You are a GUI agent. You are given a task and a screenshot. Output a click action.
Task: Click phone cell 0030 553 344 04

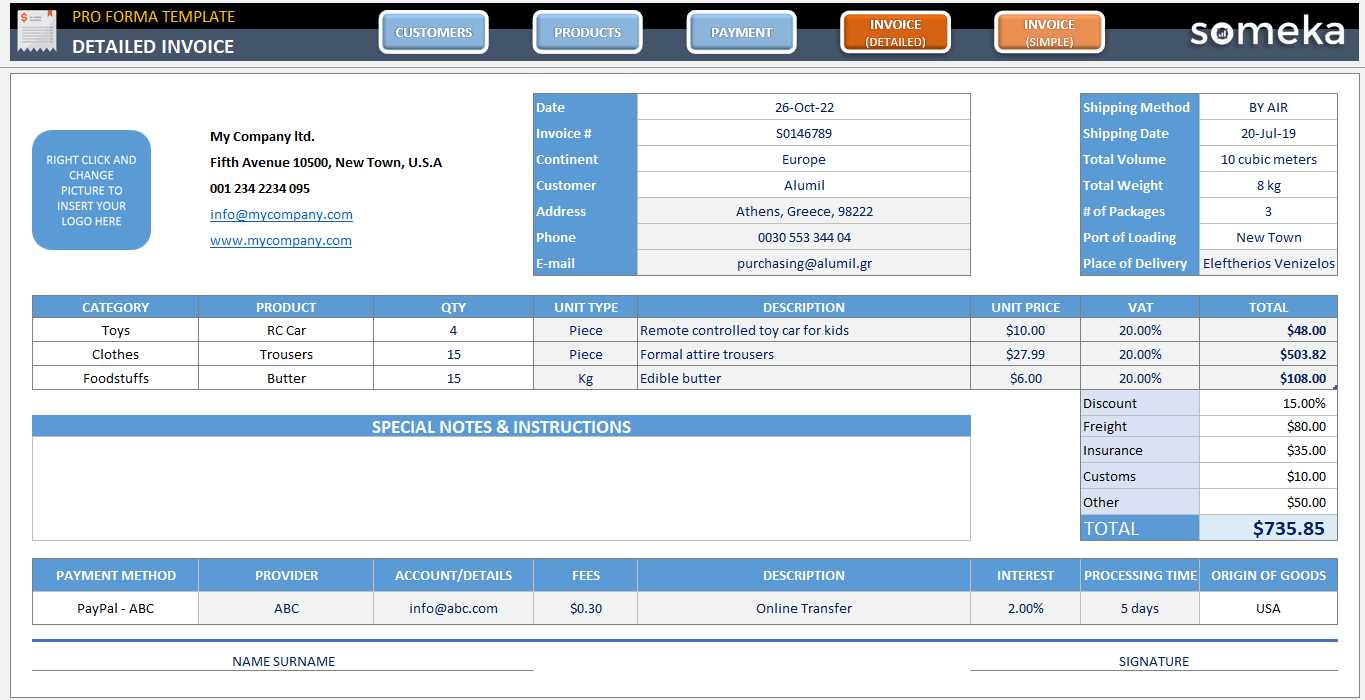[x=804, y=237]
